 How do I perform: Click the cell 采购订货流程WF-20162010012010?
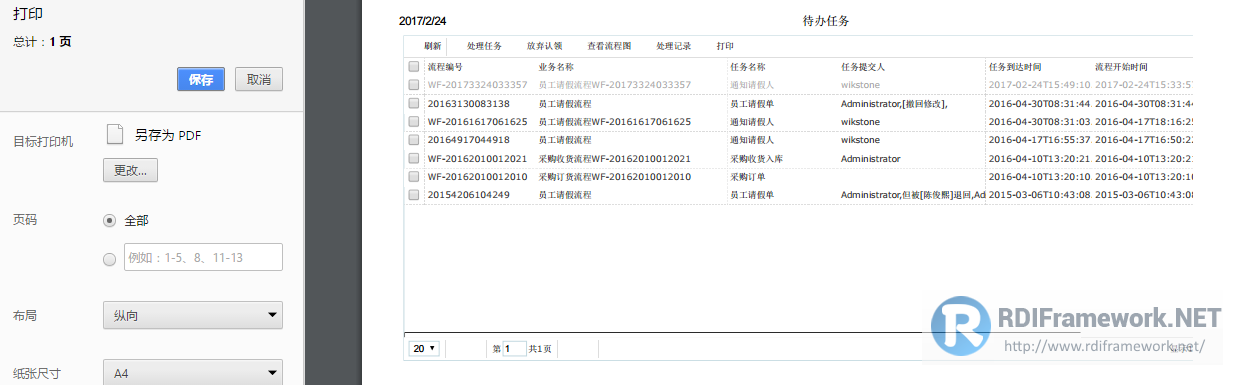[x=615, y=176]
